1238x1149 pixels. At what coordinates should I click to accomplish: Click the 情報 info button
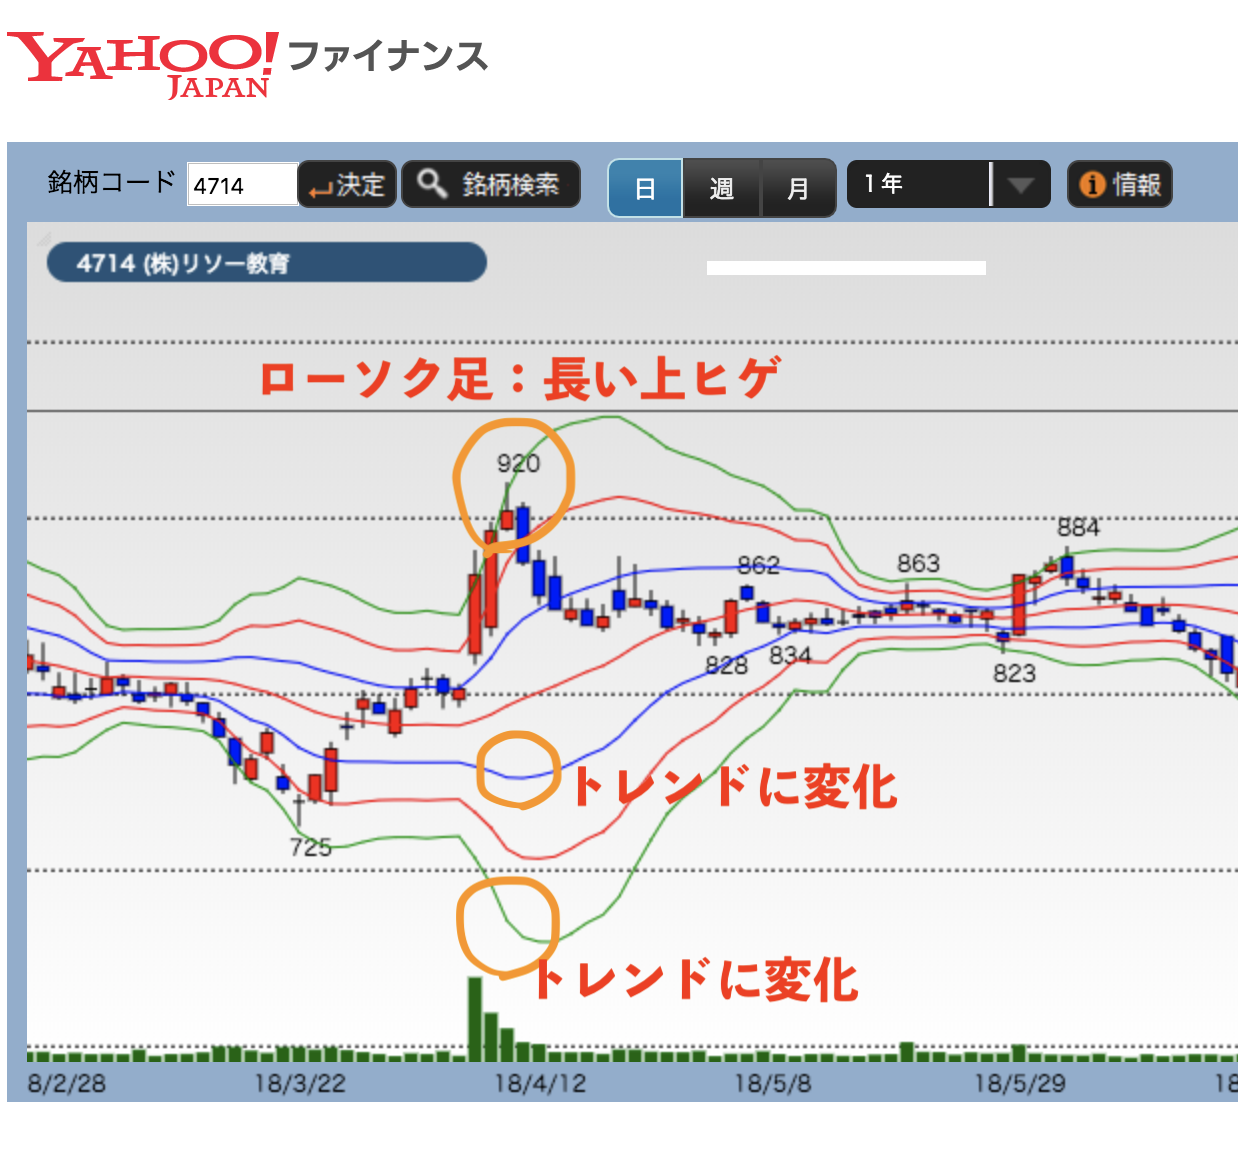tap(1119, 184)
